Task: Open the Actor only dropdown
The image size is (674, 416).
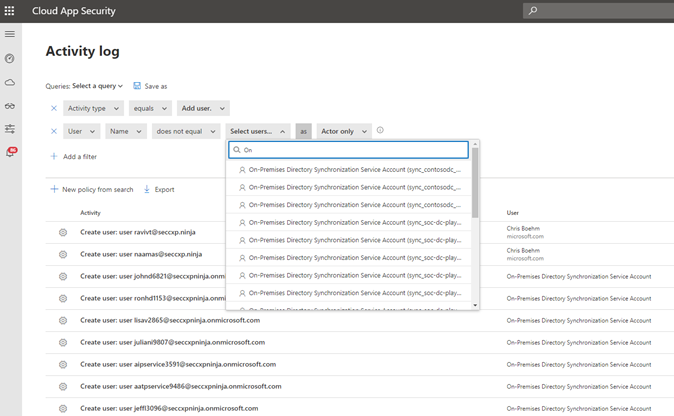Action: click(x=344, y=131)
